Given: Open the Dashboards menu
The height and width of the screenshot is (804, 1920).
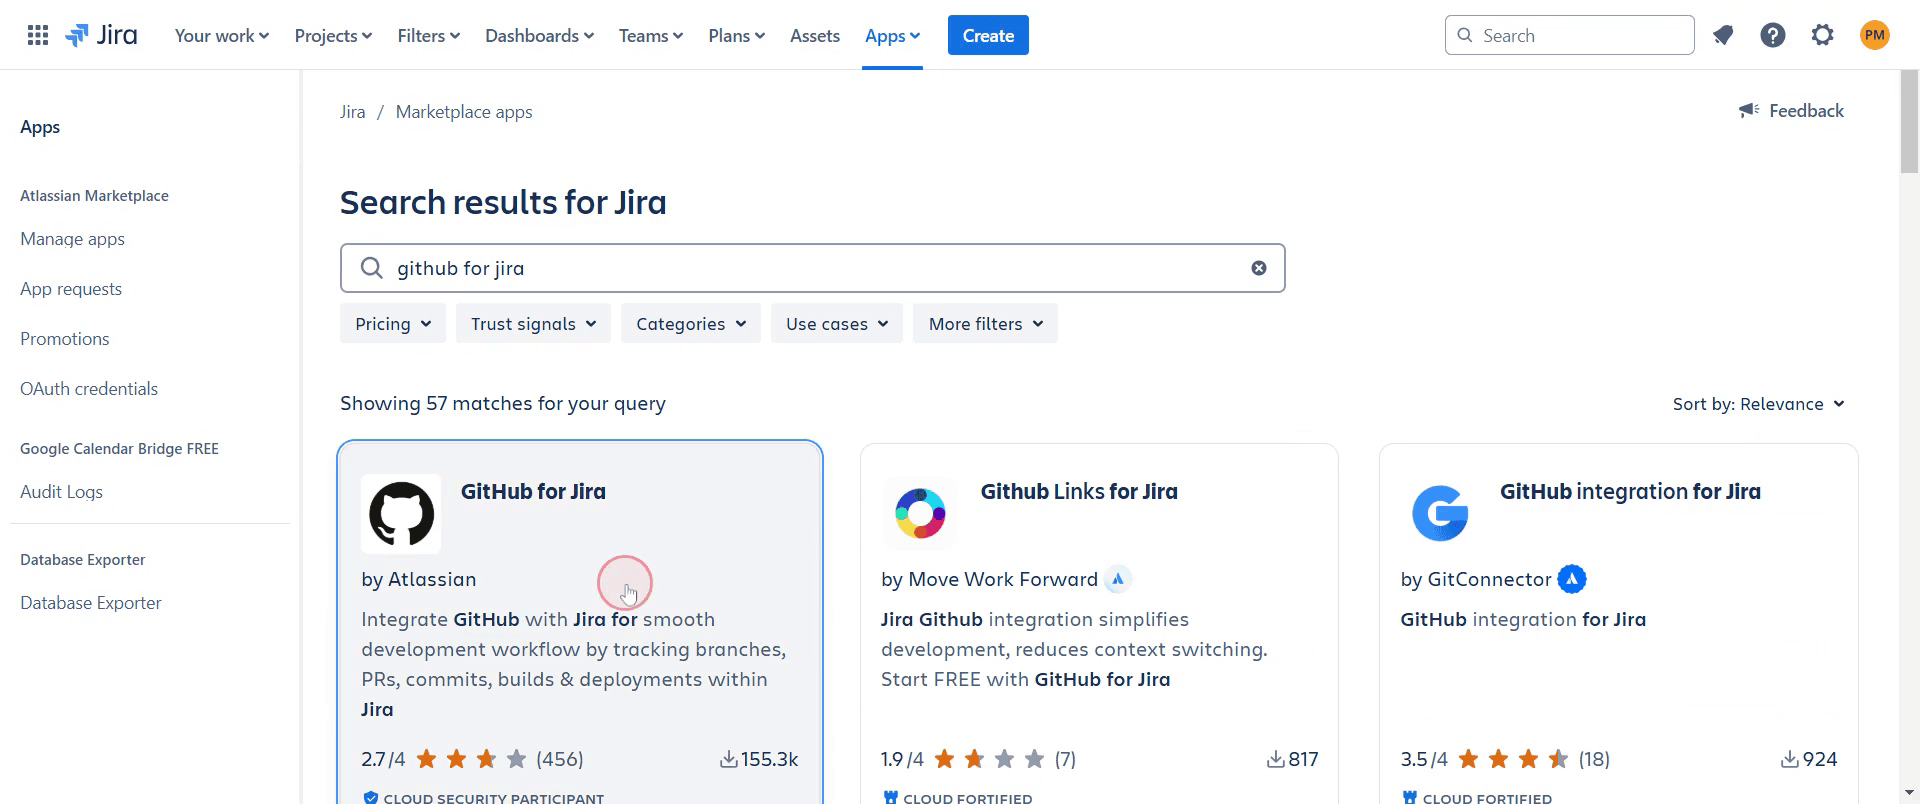Looking at the screenshot, I should coord(539,35).
